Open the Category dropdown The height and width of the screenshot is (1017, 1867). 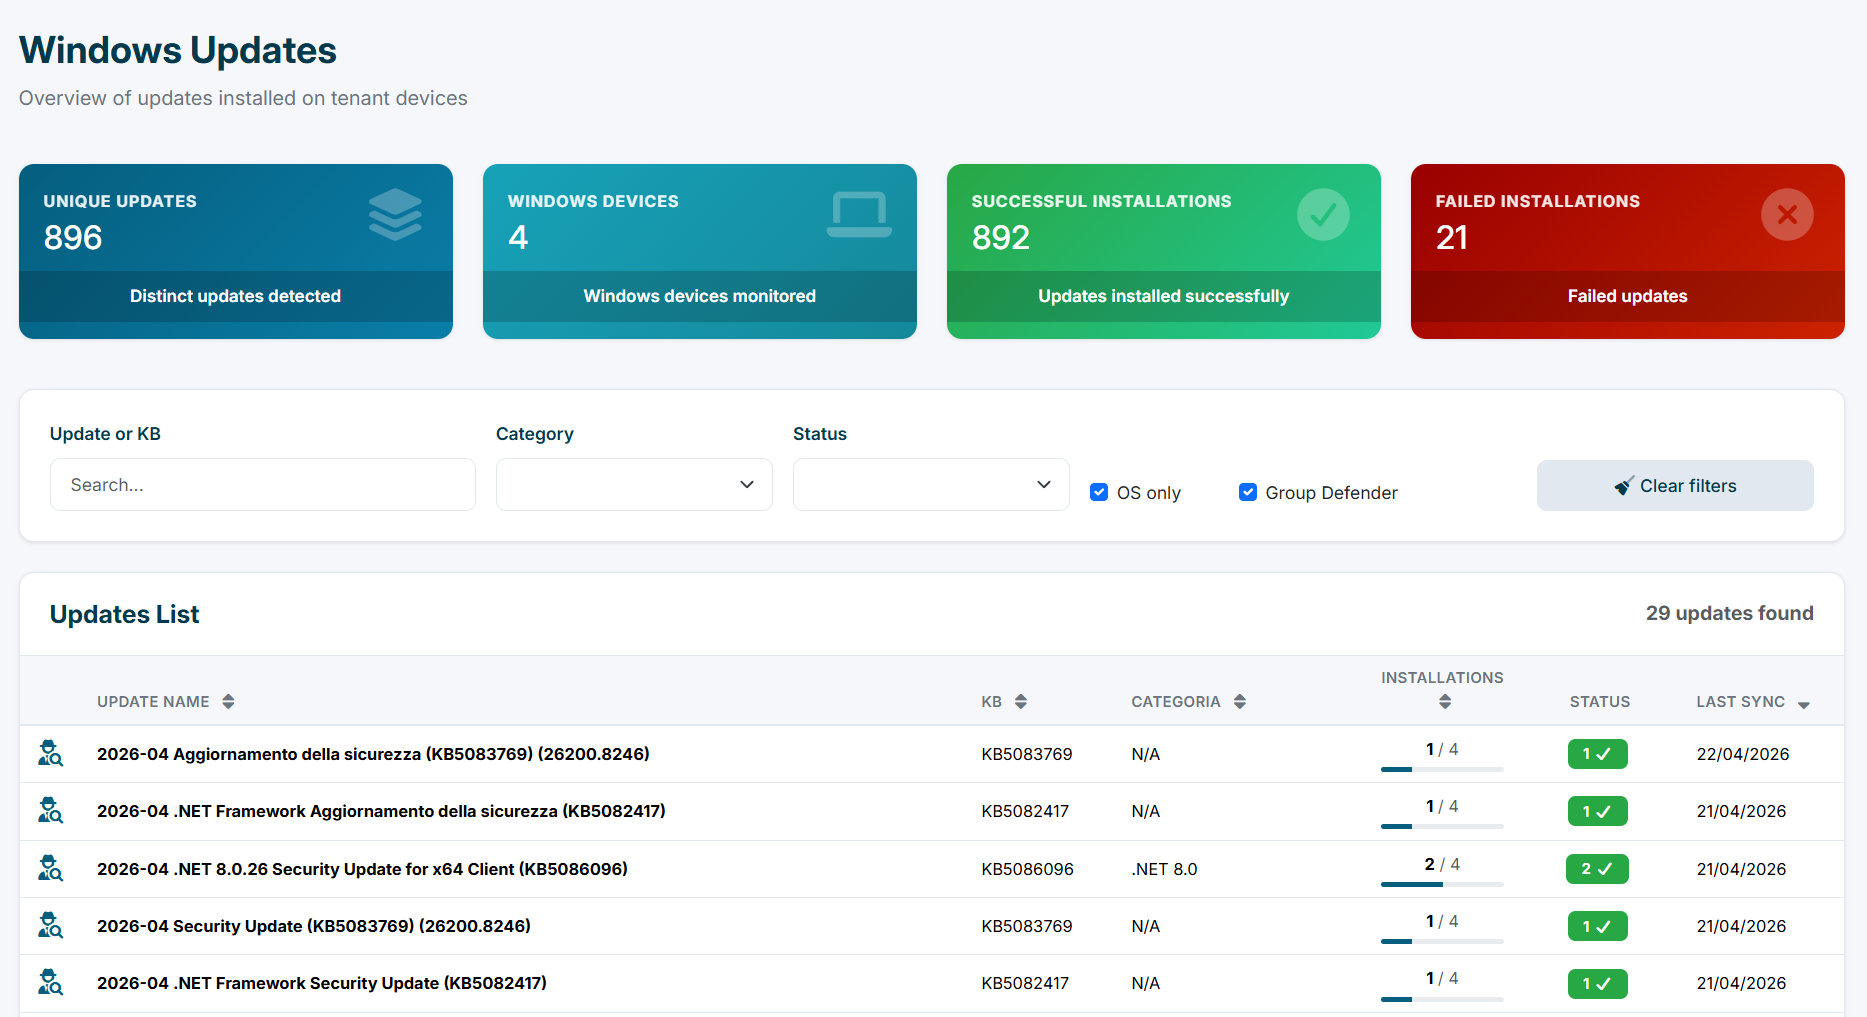pyautogui.click(x=634, y=484)
